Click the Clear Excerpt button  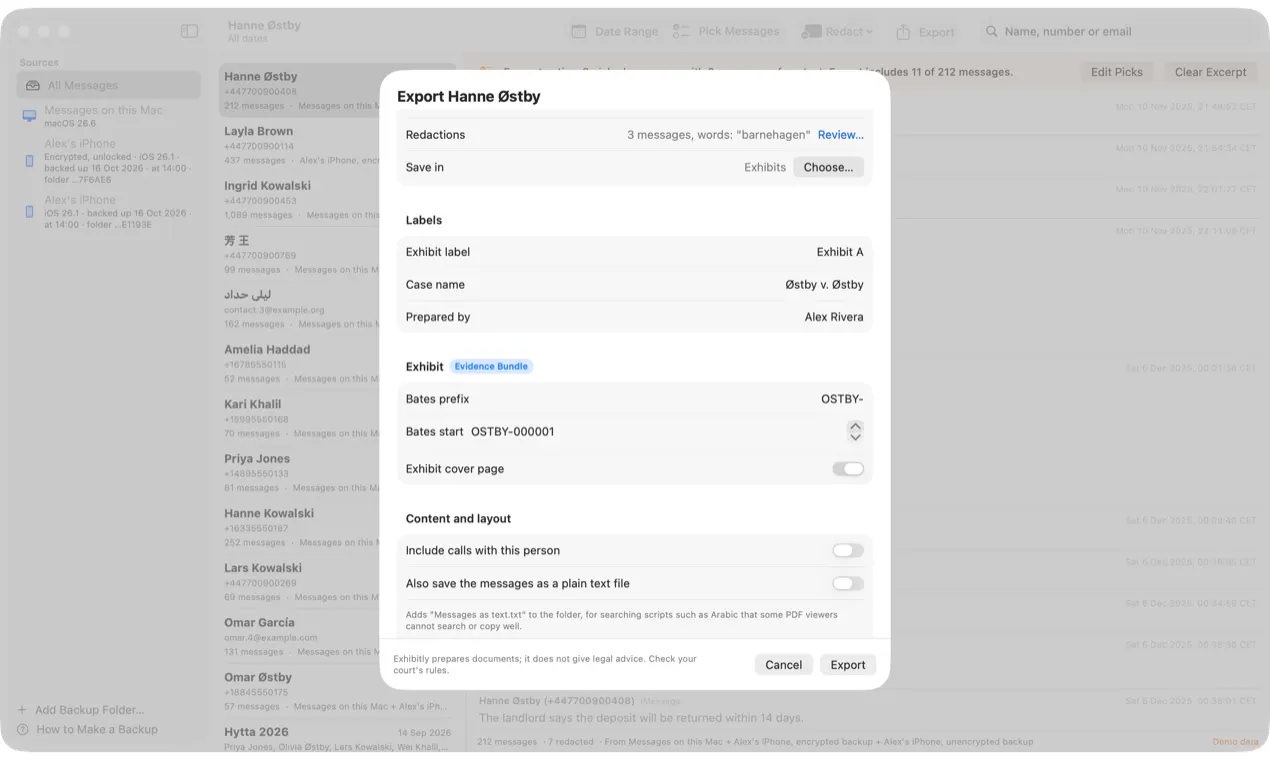[x=1210, y=72]
